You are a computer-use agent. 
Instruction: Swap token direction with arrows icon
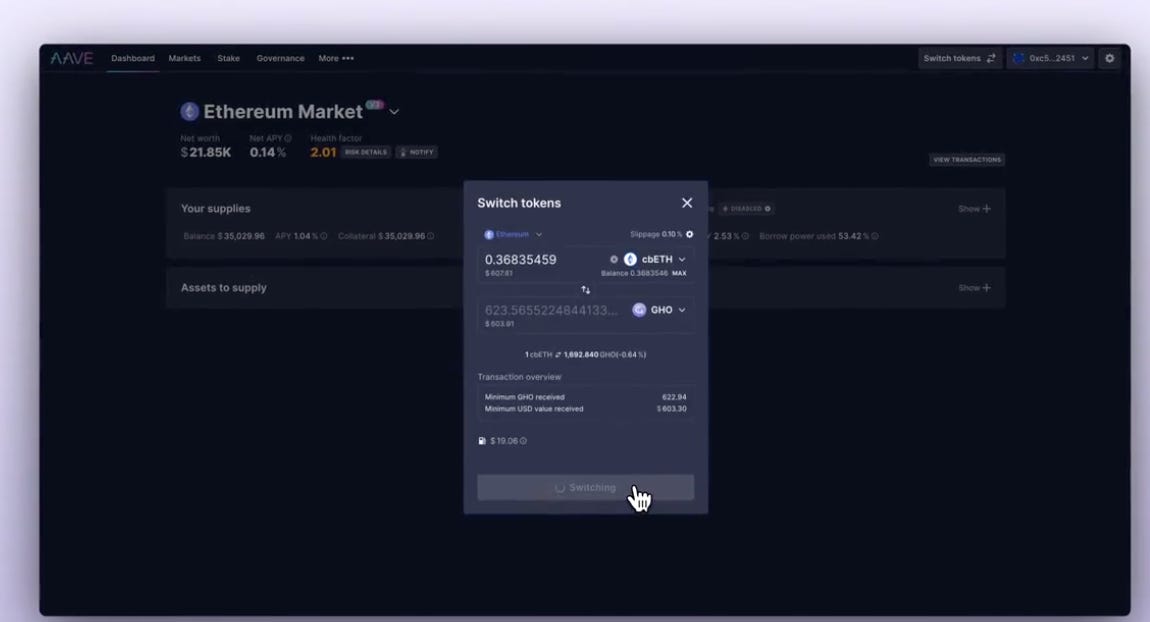[x=585, y=290]
